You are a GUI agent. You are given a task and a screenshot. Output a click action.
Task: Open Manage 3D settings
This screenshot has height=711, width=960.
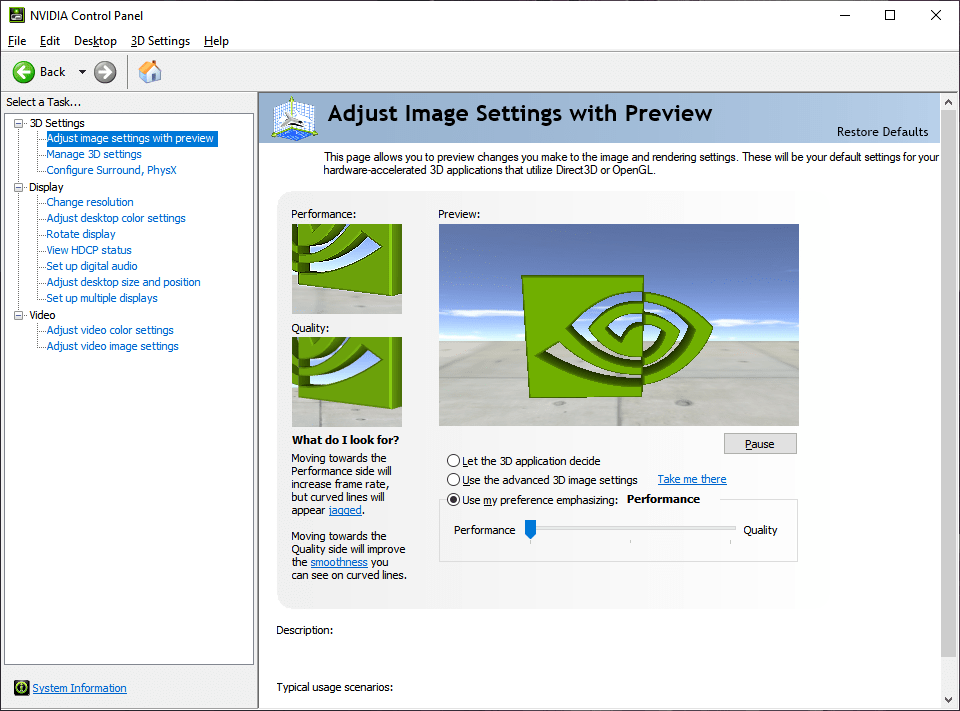[94, 154]
